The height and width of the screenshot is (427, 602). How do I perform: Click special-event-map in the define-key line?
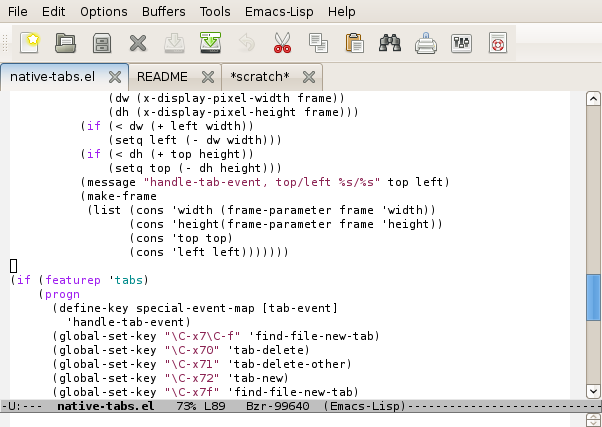point(195,308)
